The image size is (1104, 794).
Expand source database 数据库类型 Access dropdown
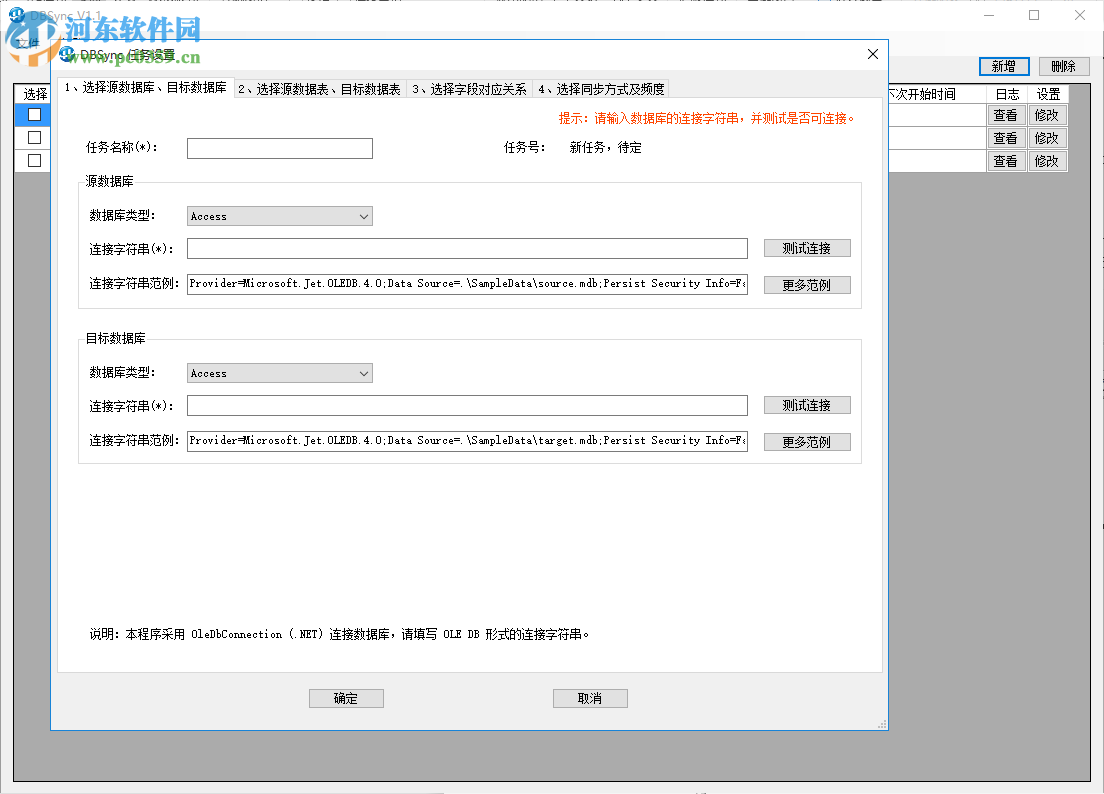[280, 216]
